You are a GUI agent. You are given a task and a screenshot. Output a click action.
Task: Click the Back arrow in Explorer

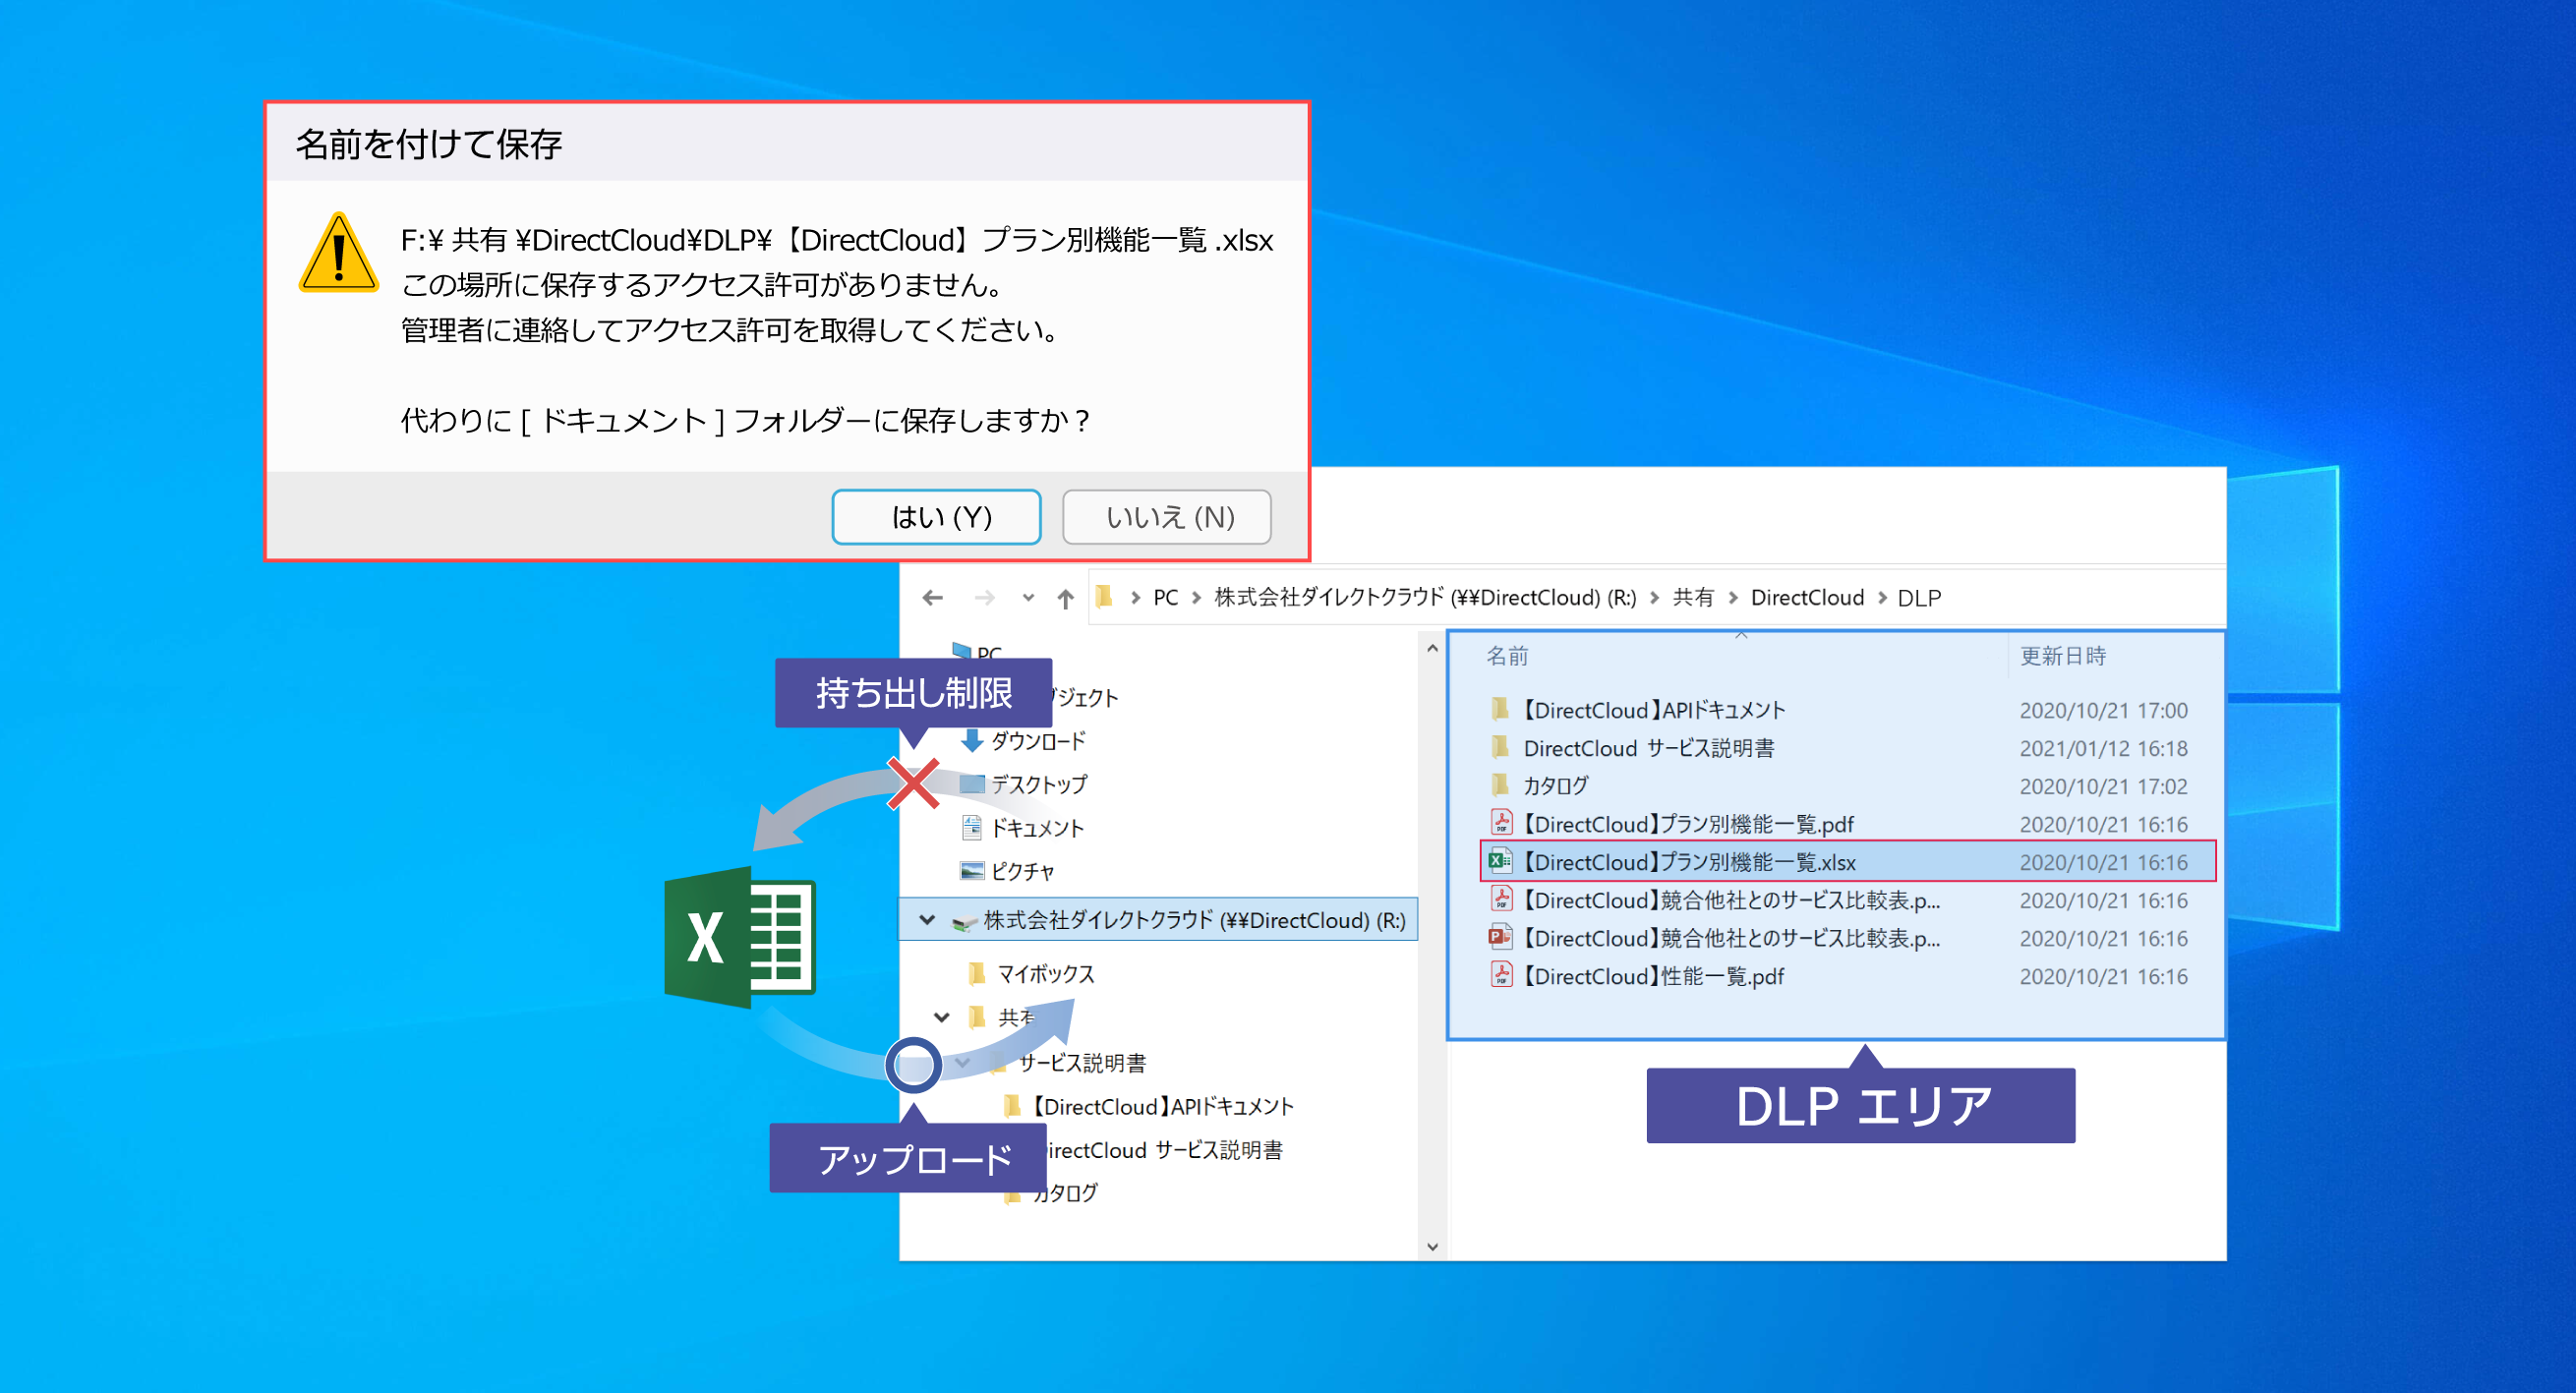coord(933,598)
